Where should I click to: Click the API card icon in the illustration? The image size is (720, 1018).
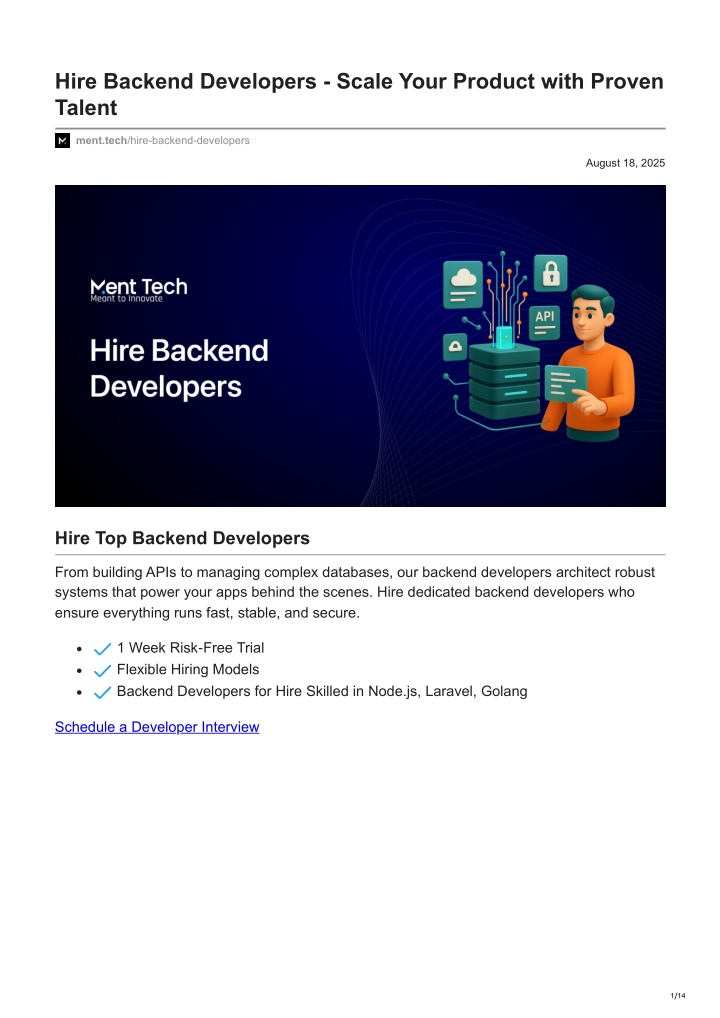(545, 323)
